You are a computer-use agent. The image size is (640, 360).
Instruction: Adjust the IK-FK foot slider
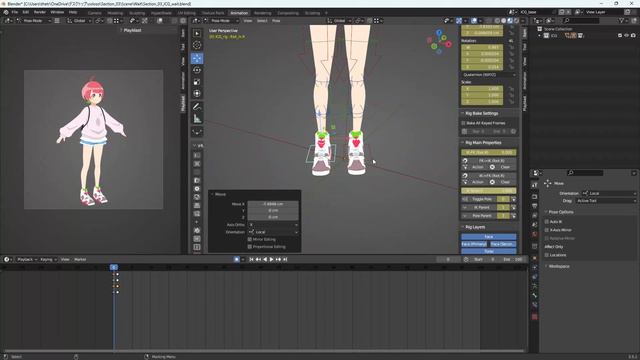pyautogui.click(x=489, y=153)
